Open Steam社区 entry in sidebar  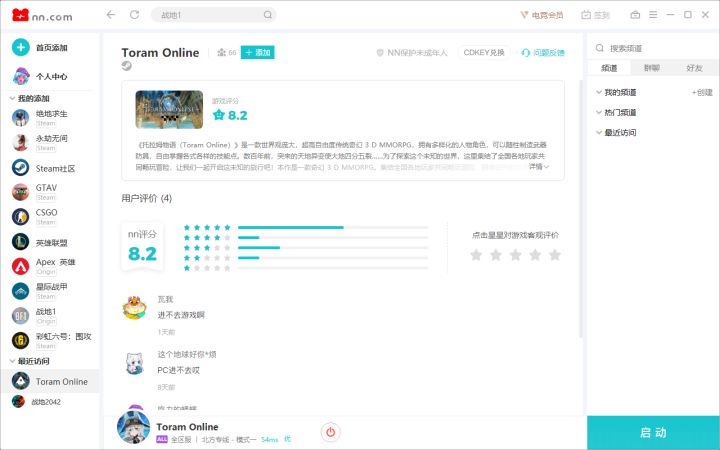(50, 168)
